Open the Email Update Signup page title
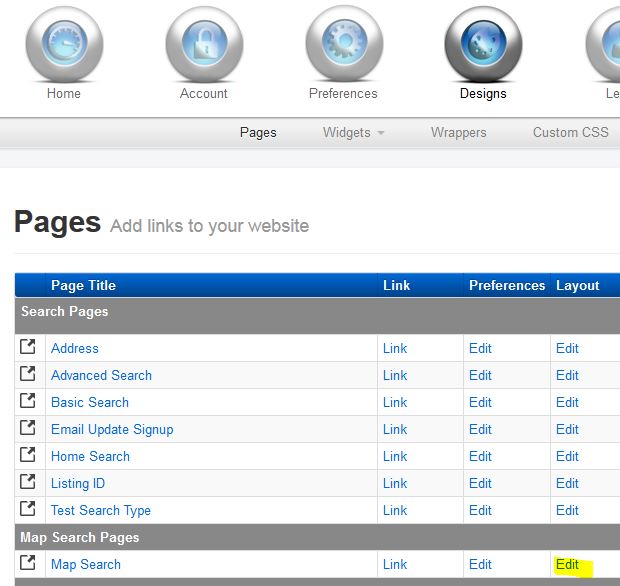The height and width of the screenshot is (586, 620). point(112,430)
